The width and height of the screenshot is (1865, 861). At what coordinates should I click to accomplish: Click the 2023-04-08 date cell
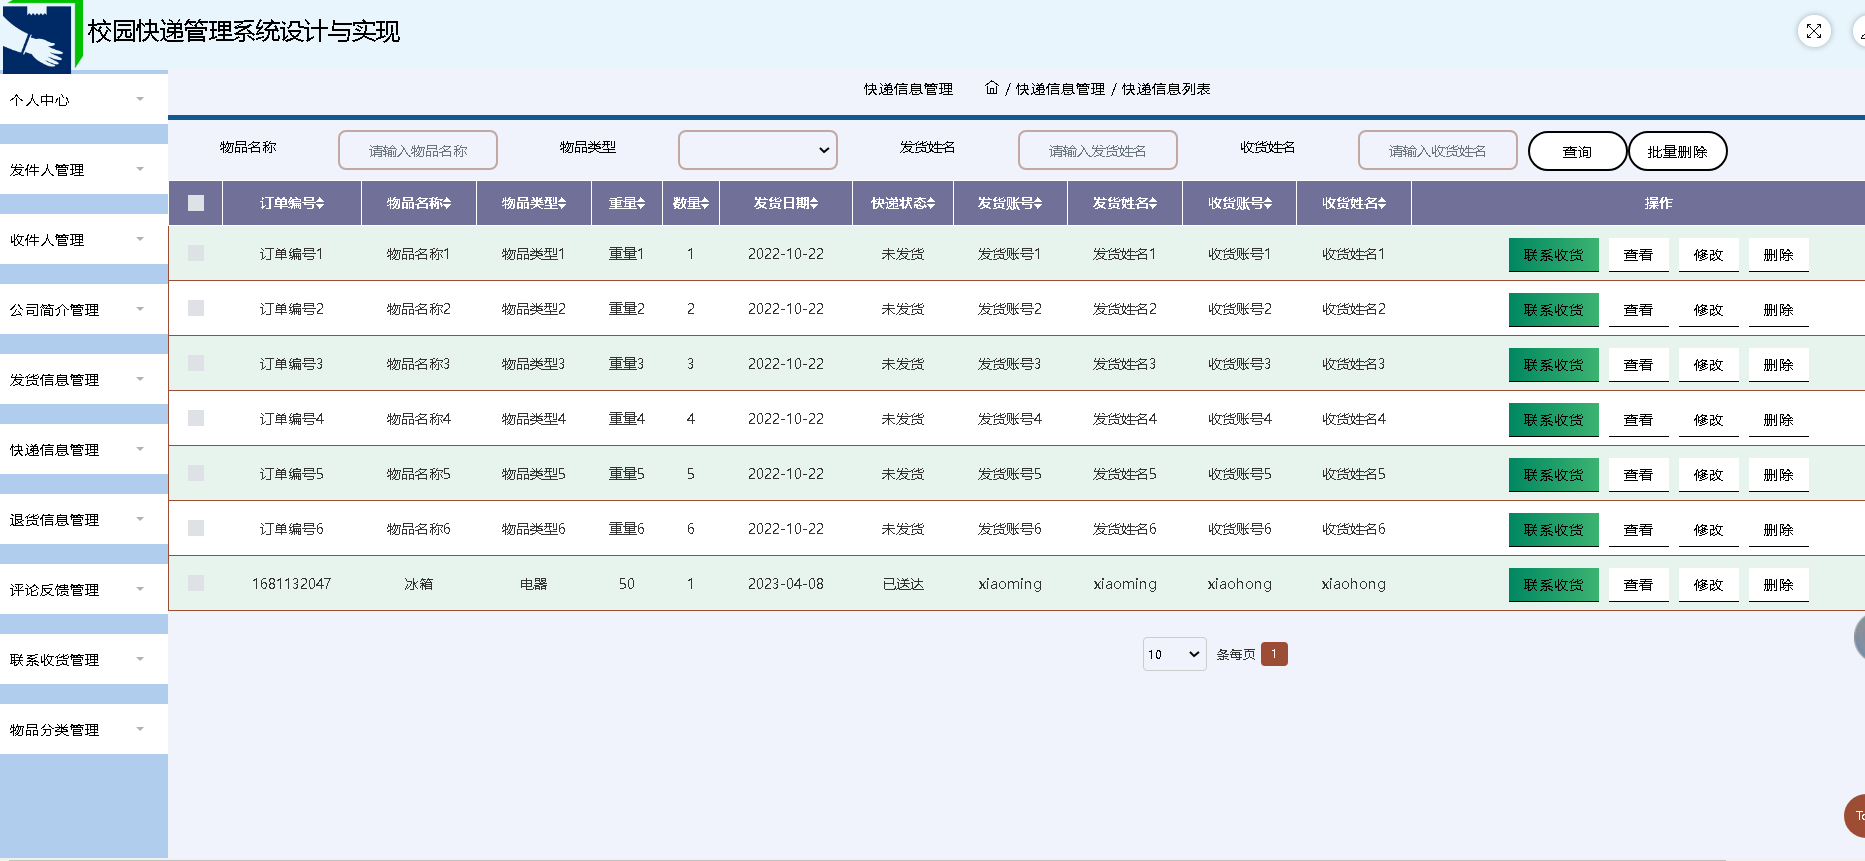[x=786, y=584]
